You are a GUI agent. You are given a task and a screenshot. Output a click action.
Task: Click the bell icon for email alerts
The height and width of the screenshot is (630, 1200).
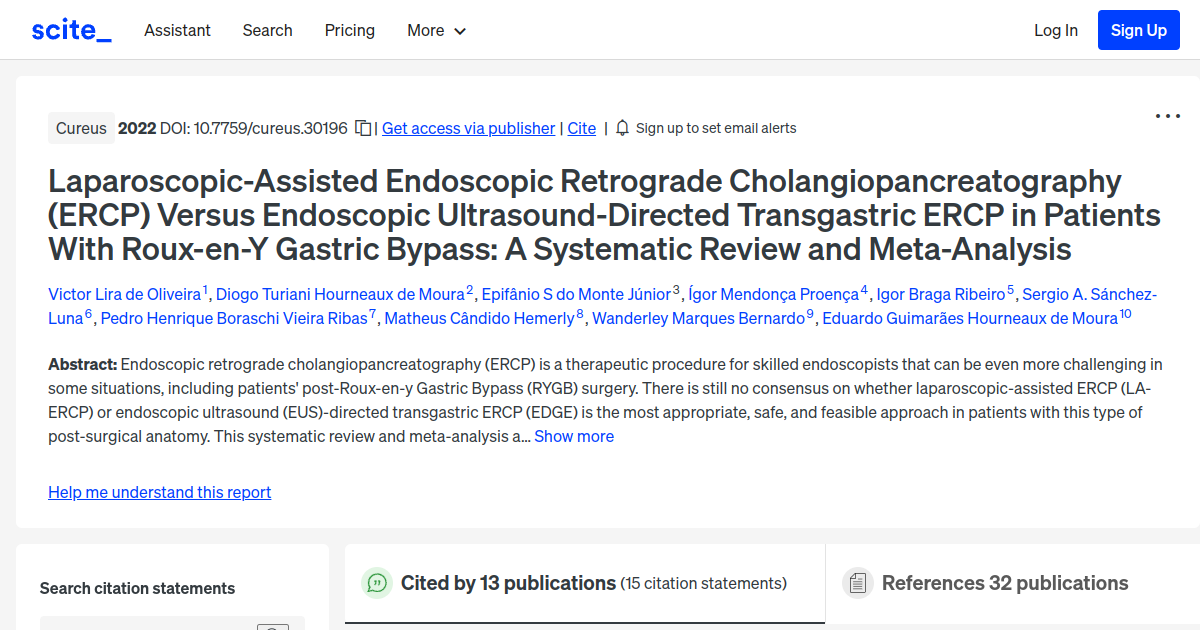[621, 128]
